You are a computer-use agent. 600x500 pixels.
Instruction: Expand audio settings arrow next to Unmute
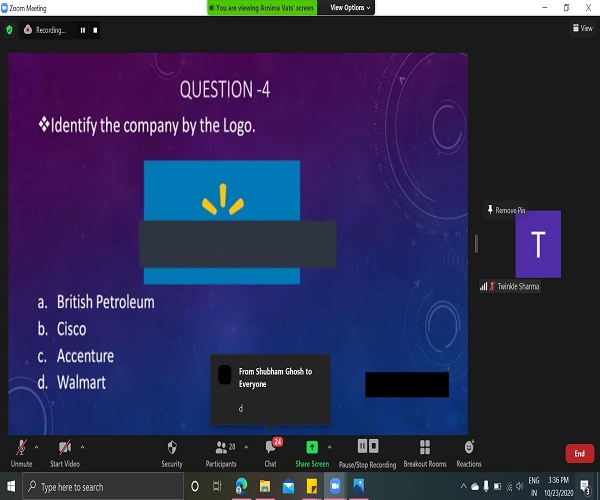(36, 447)
